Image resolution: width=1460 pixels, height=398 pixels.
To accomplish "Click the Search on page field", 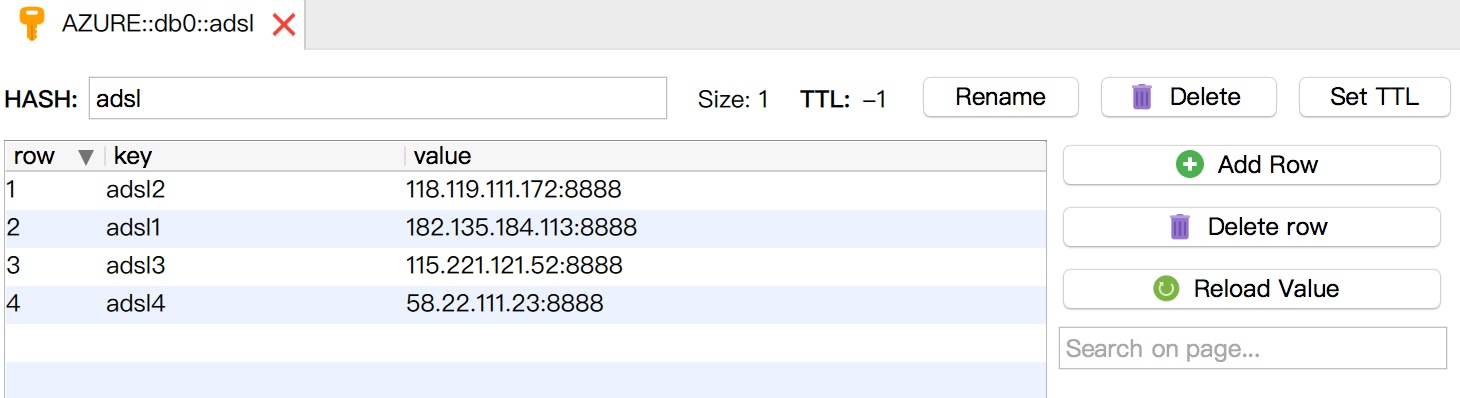I will [x=1253, y=348].
